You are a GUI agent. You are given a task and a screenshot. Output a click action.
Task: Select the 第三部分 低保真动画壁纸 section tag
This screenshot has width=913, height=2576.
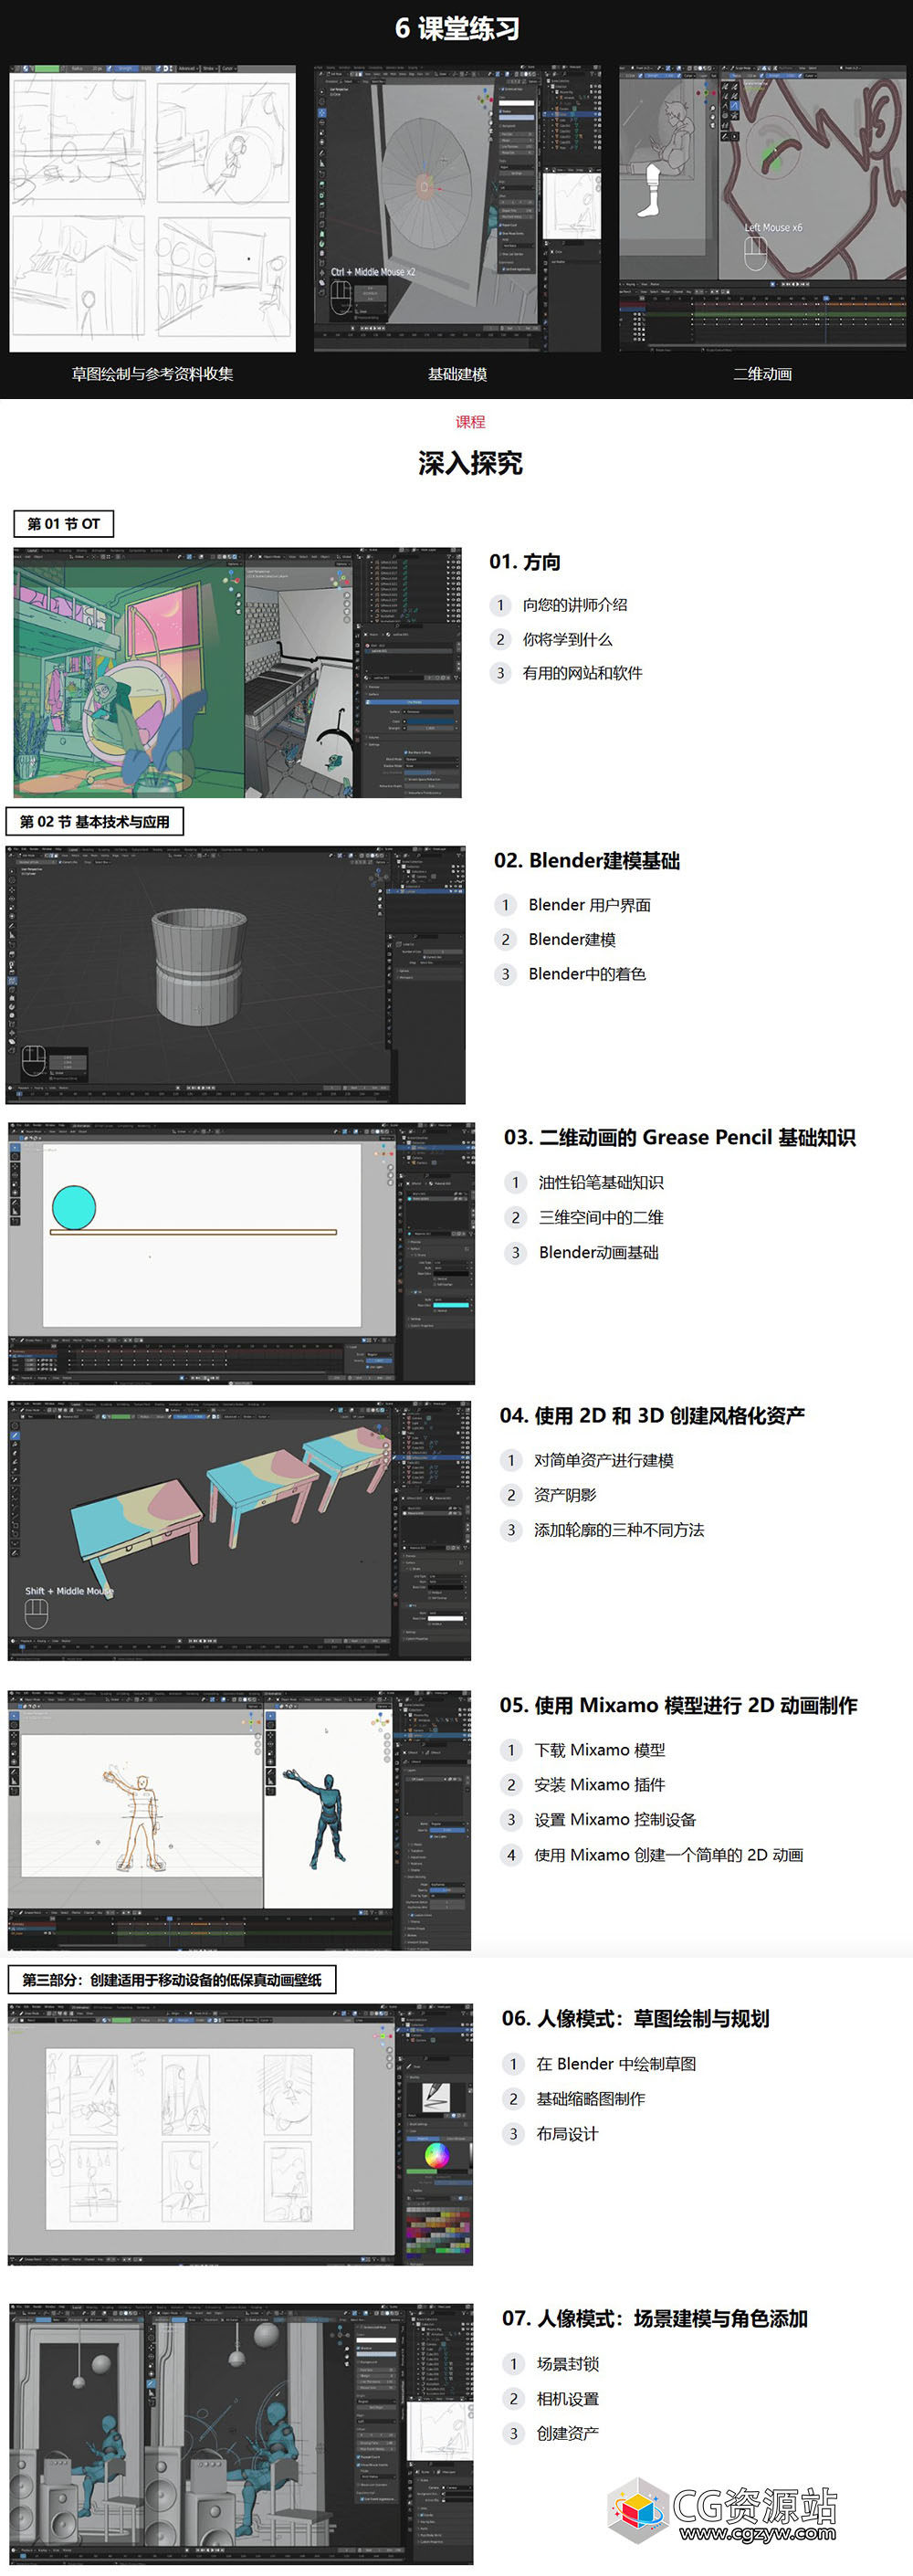point(172,1980)
